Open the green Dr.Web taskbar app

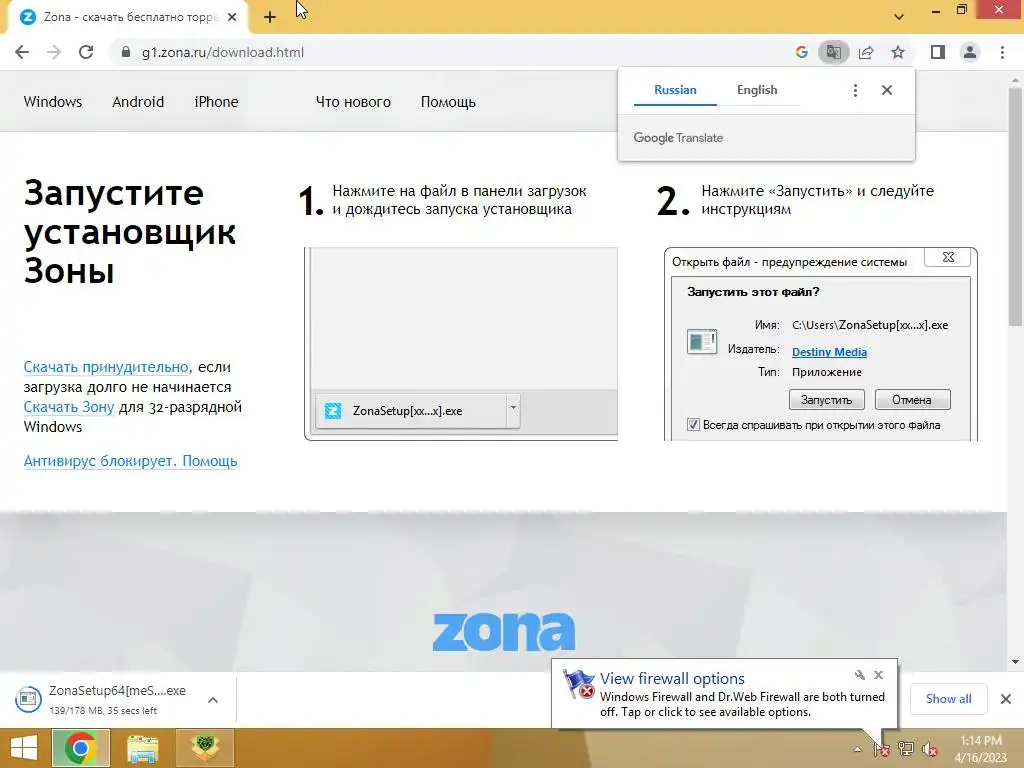205,748
